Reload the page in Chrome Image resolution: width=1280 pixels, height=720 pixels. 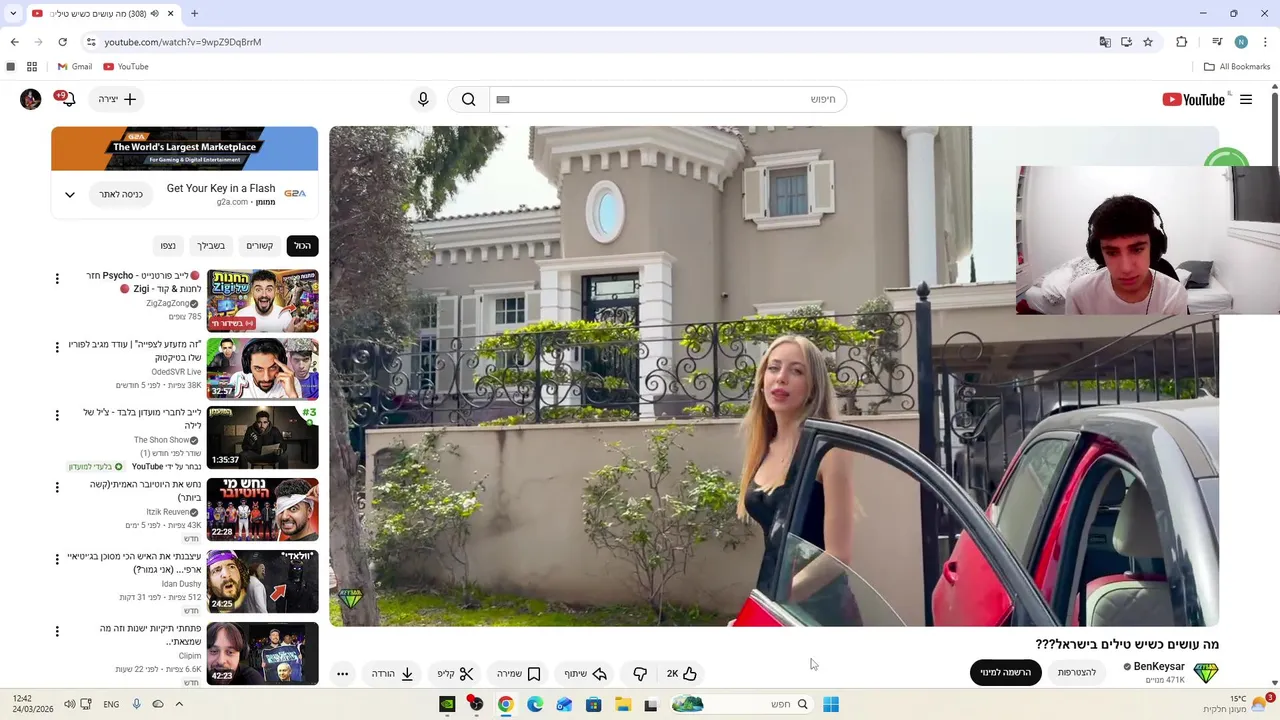coord(62,42)
